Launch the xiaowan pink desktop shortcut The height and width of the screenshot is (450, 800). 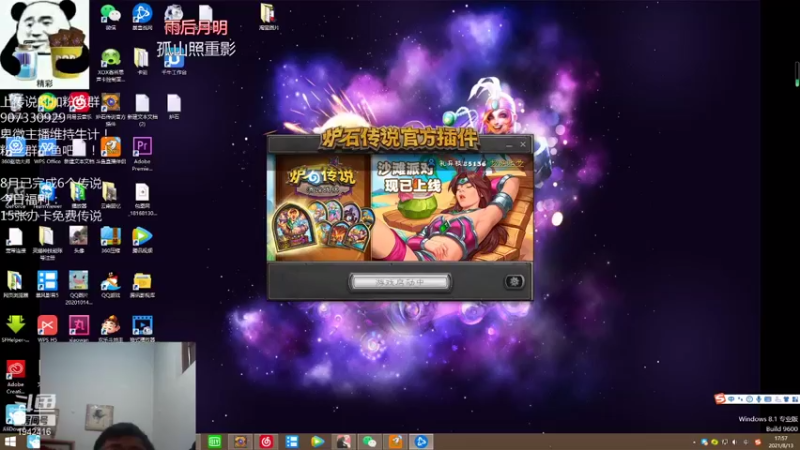click(x=79, y=328)
